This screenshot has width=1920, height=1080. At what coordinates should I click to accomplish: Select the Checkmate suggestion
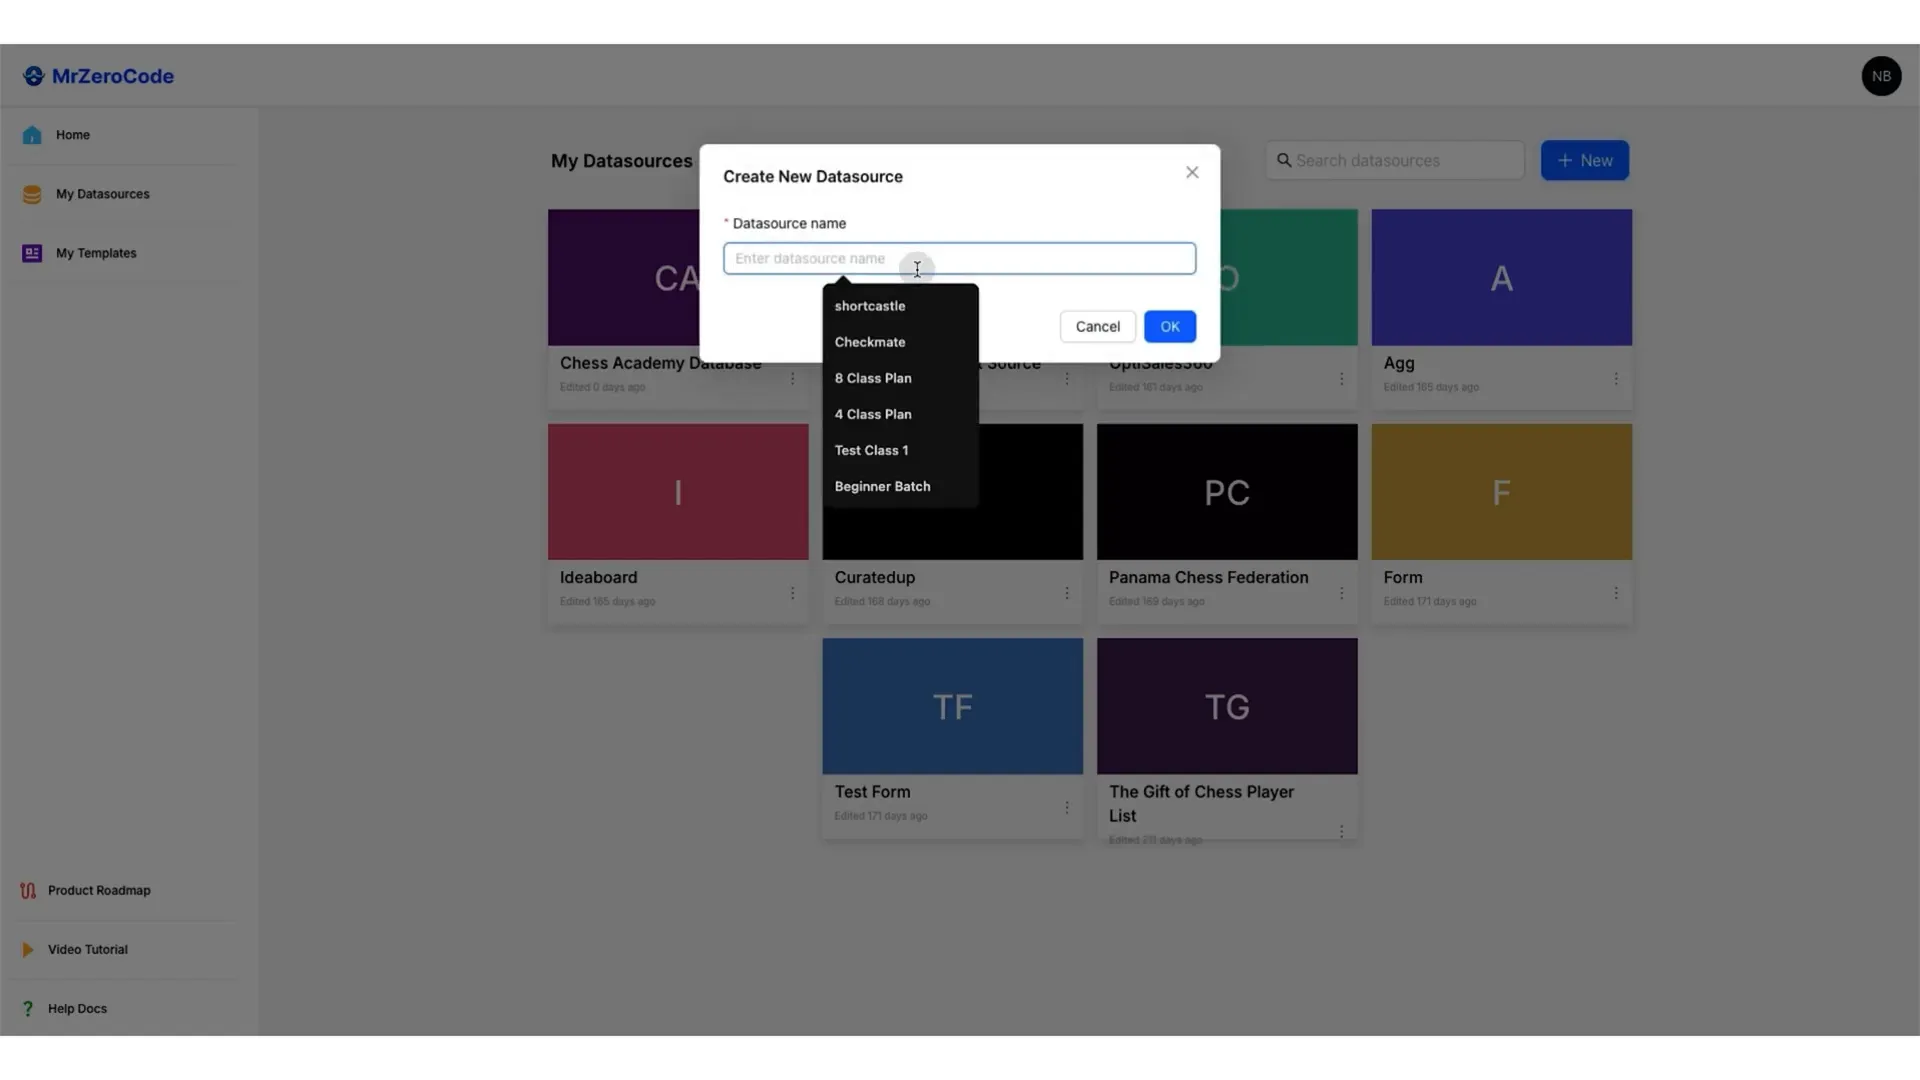(x=900, y=342)
